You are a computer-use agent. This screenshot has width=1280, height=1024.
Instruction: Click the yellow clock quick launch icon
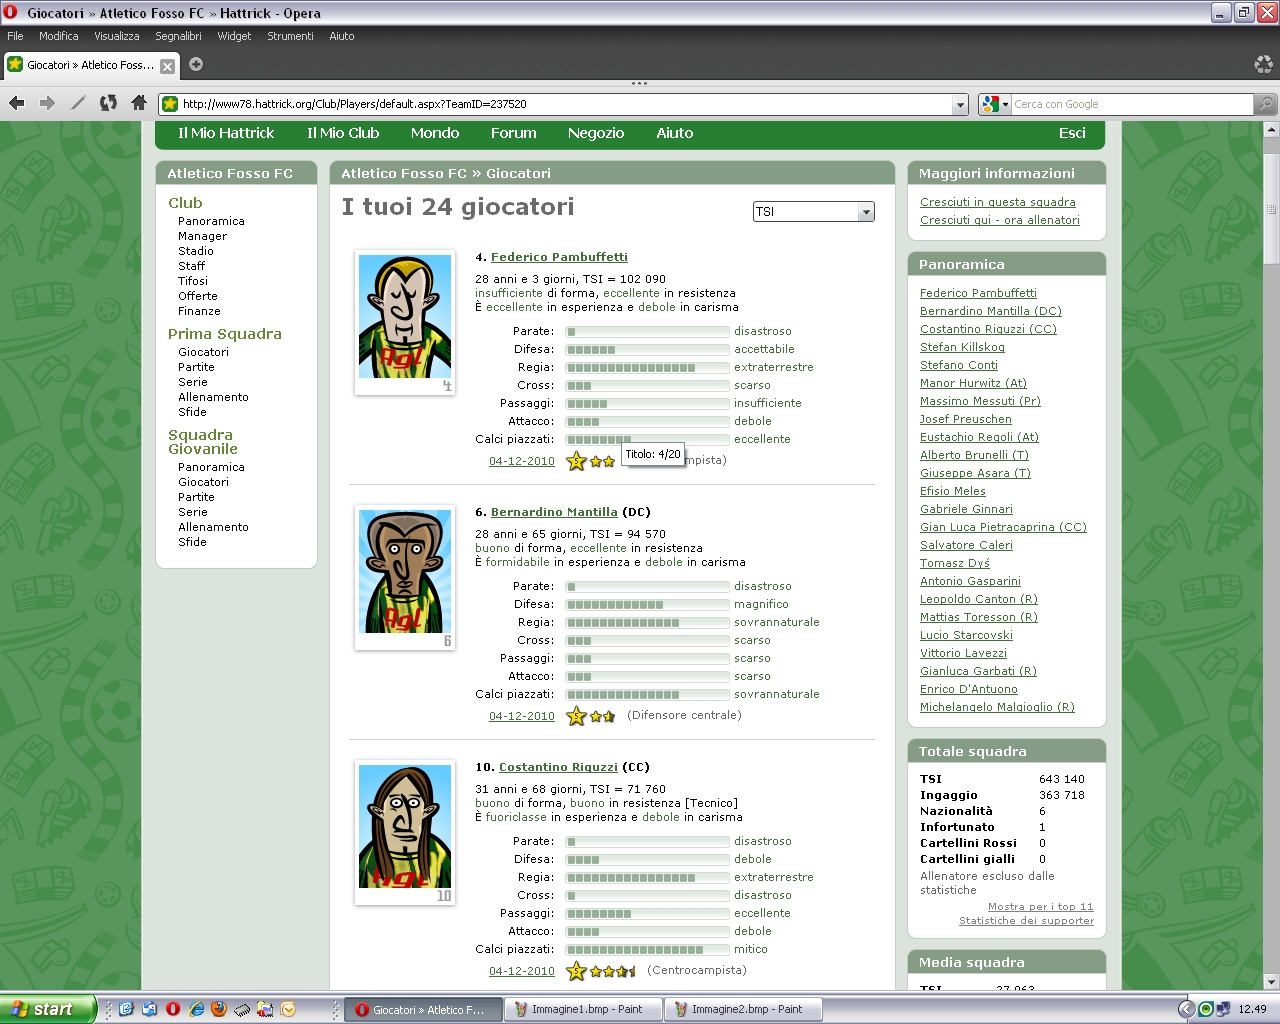click(288, 1009)
